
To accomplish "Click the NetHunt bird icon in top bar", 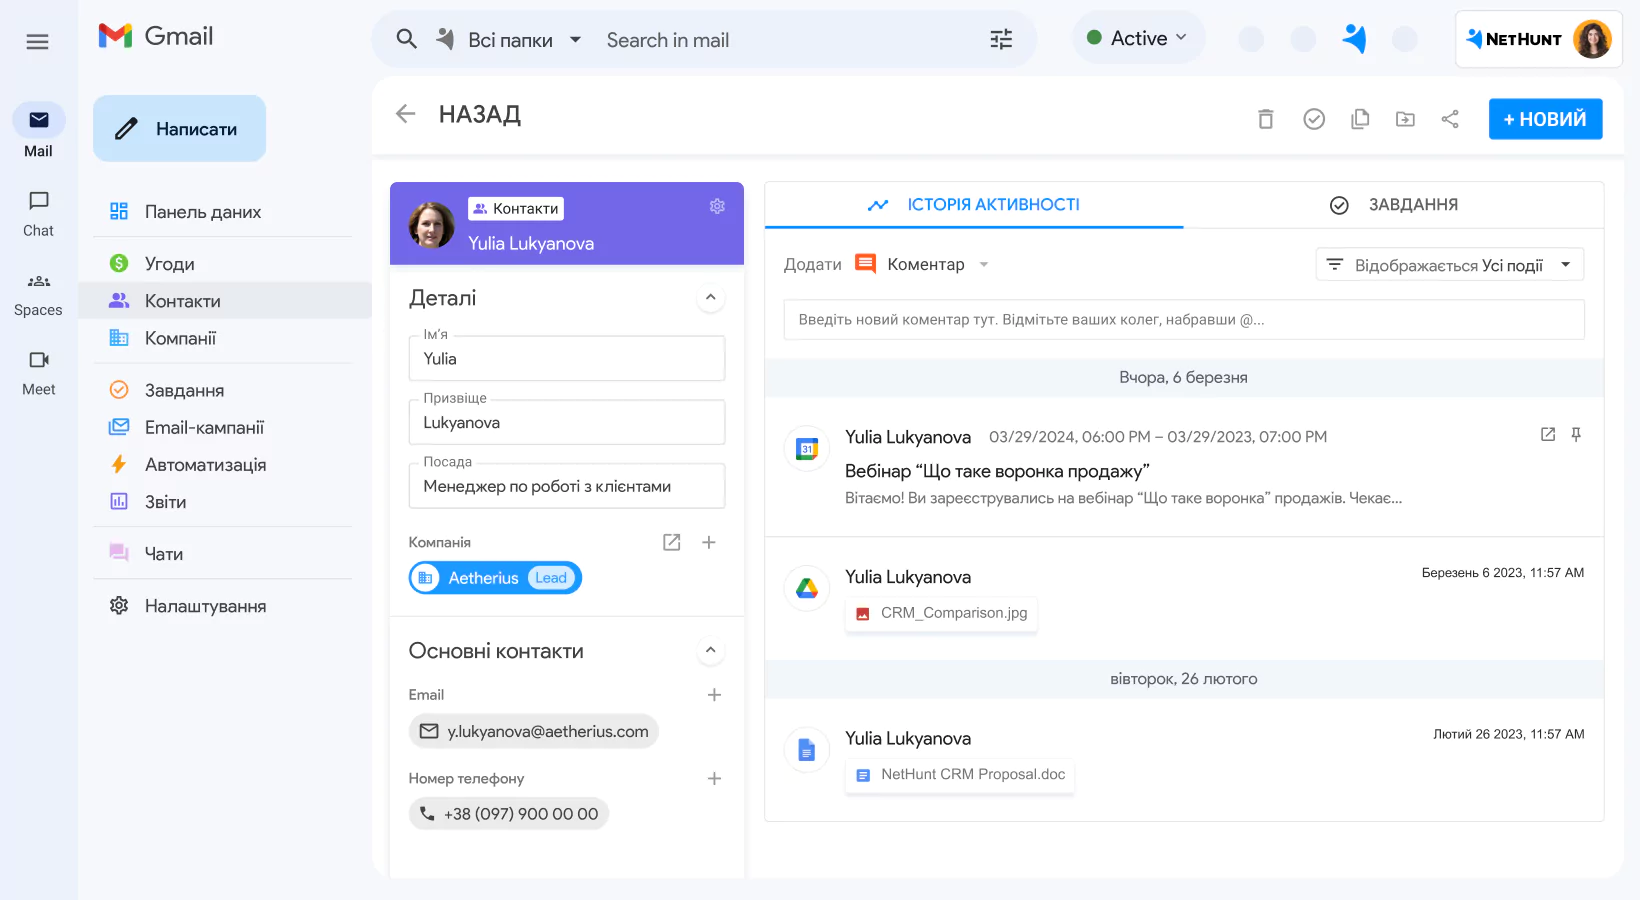I will click(1354, 39).
